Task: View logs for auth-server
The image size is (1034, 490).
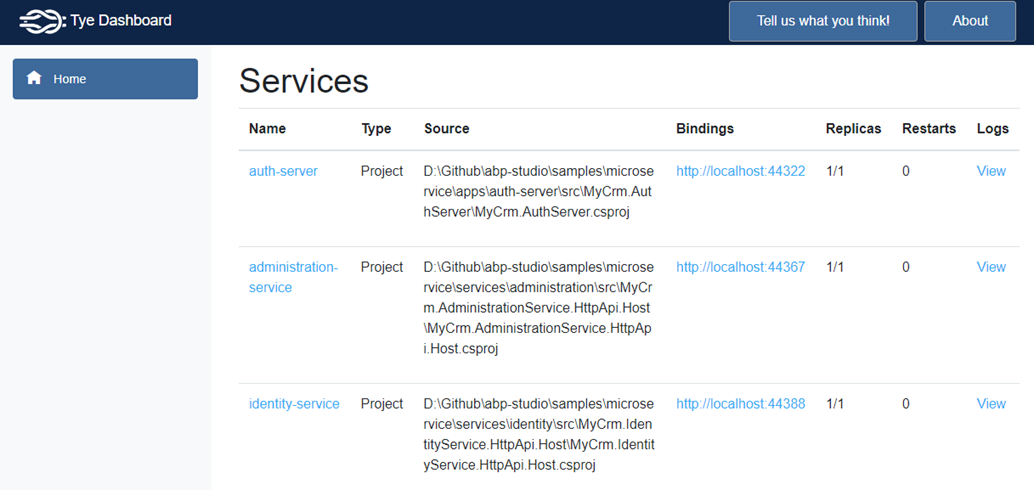Action: (991, 171)
